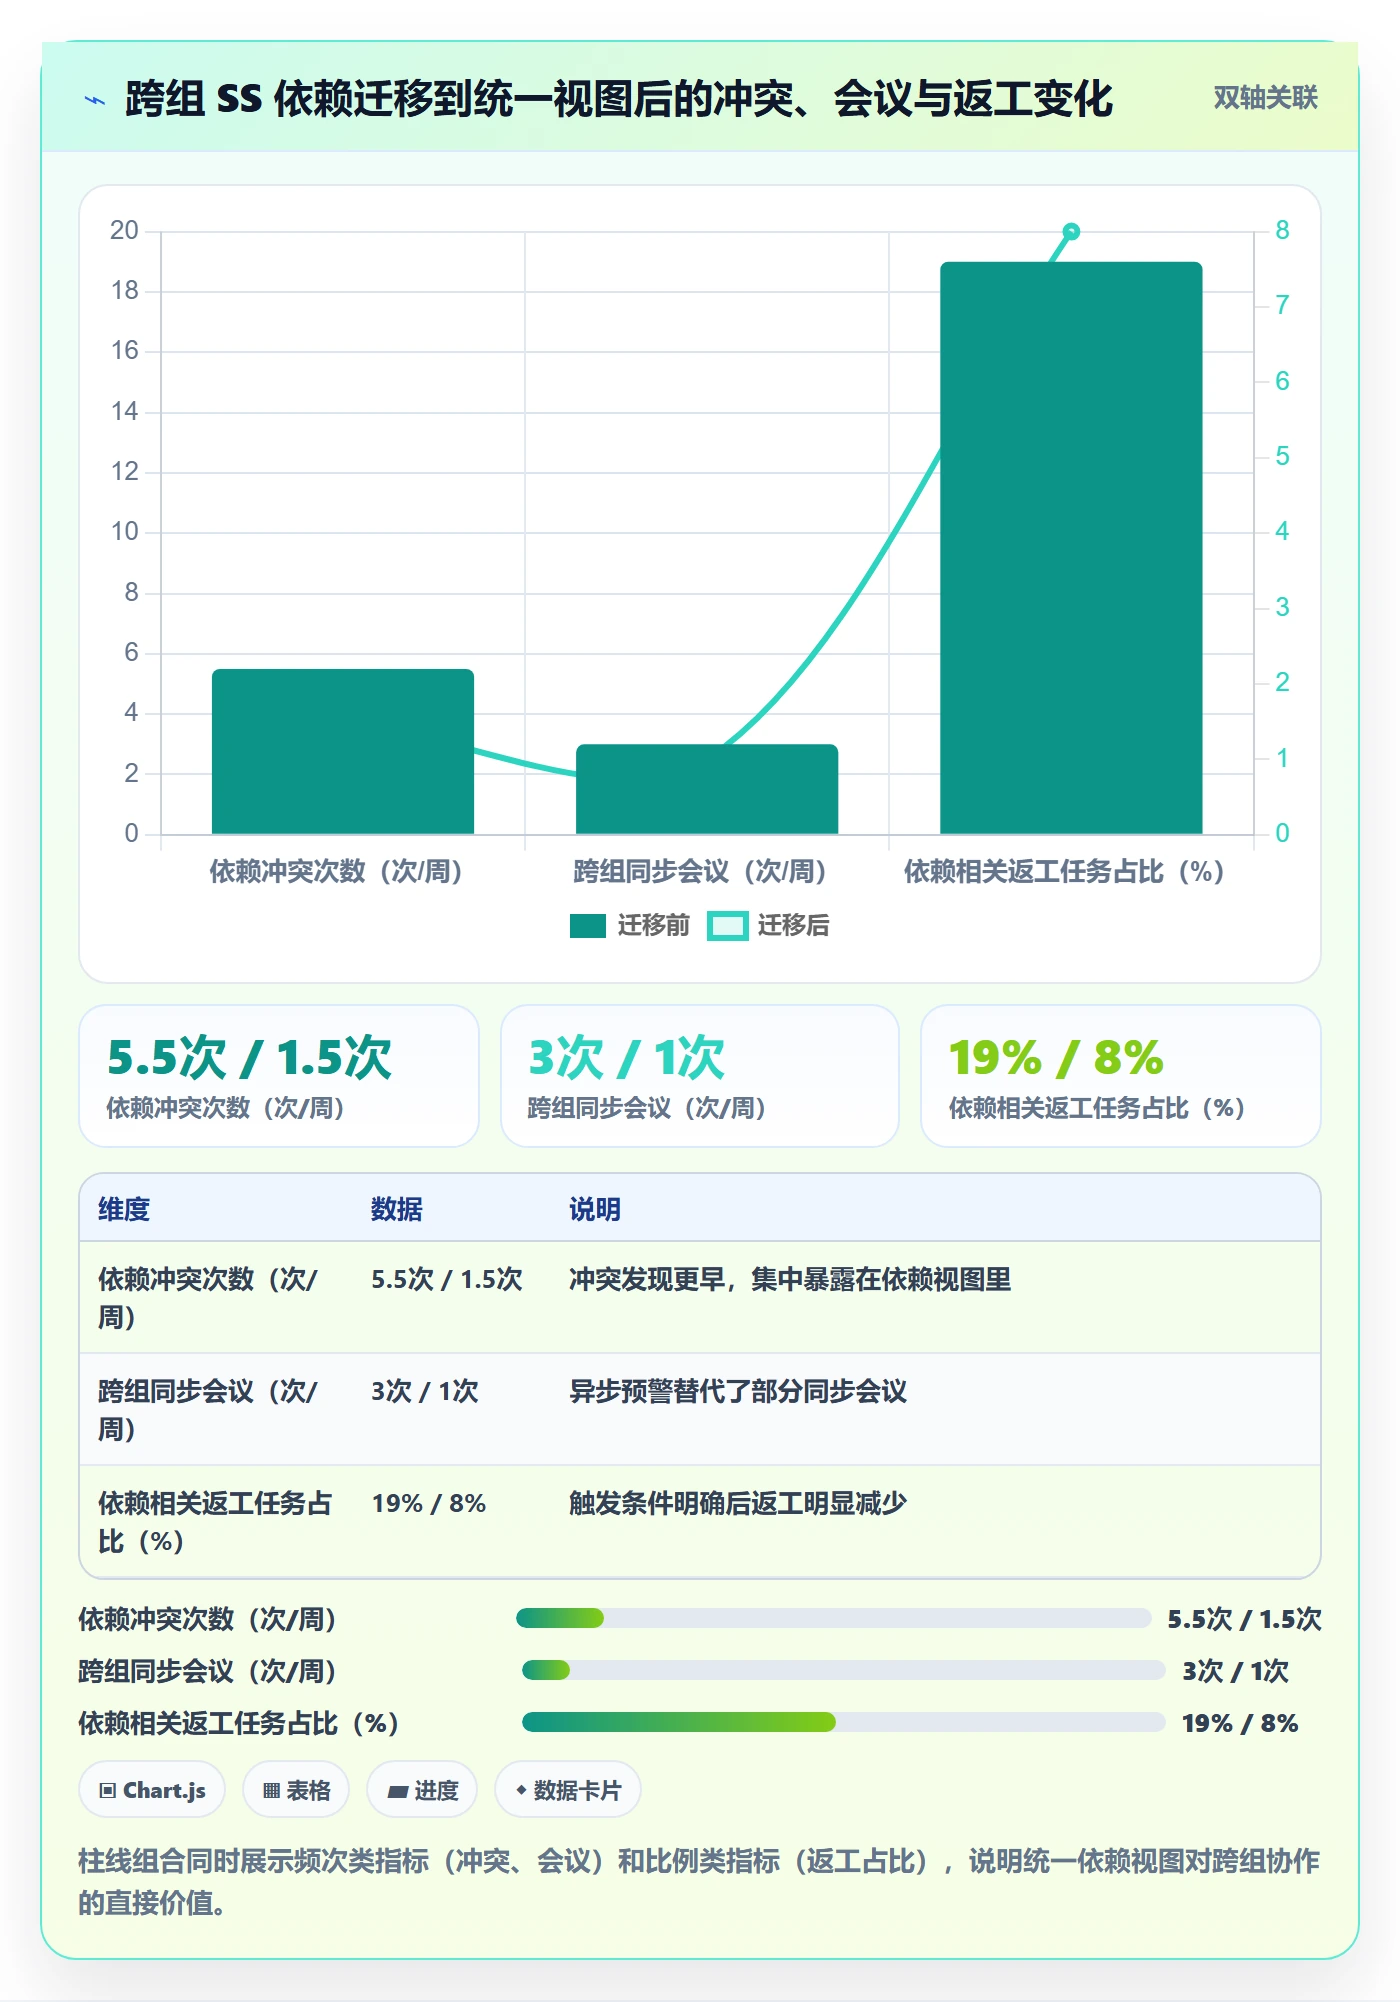The width and height of the screenshot is (1400, 2002).
Task: Click the left y-axis tick label 20
Action: 125,231
